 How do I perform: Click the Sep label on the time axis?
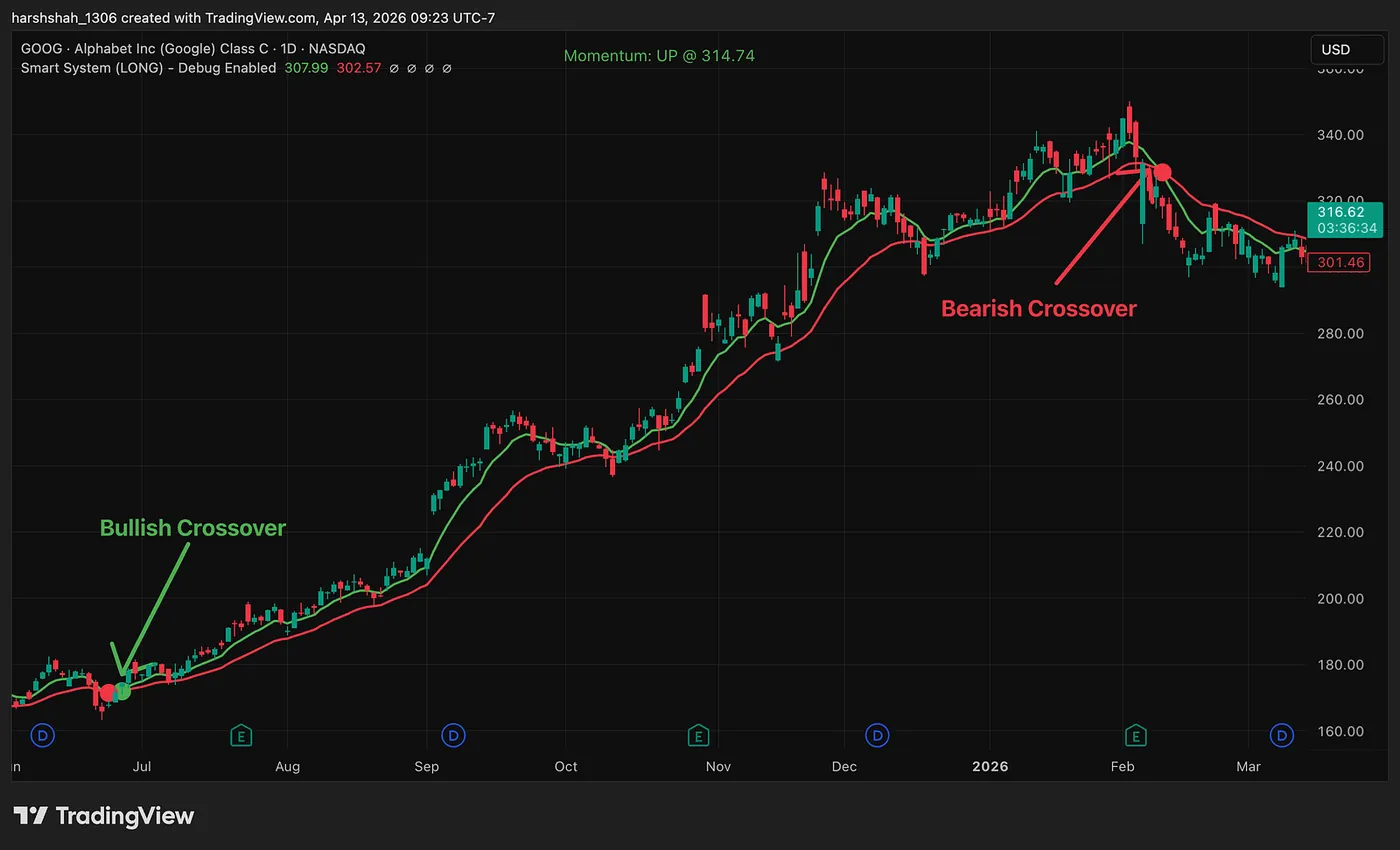point(427,767)
